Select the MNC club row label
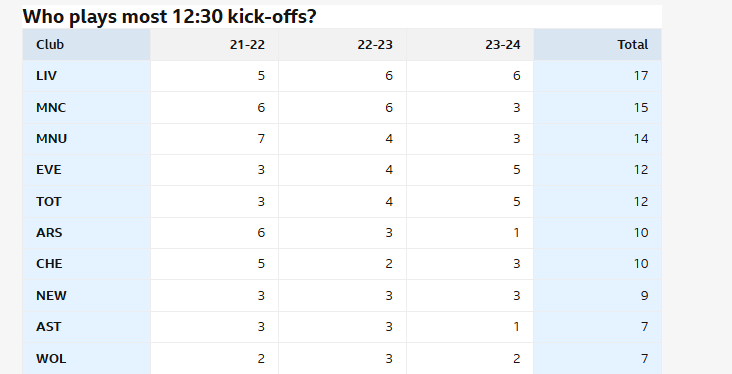This screenshot has height=374, width=732. click(x=86, y=107)
